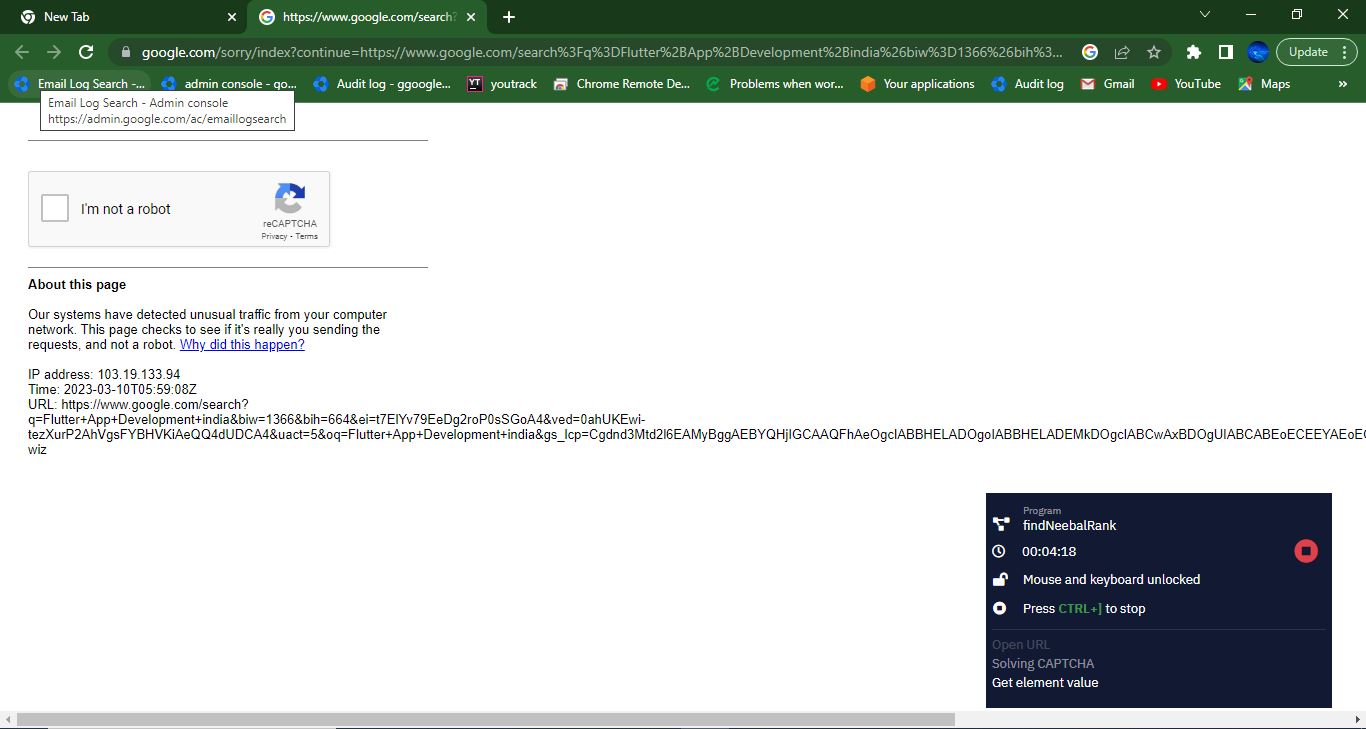Open the Extensions puzzle icon

click(1193, 52)
